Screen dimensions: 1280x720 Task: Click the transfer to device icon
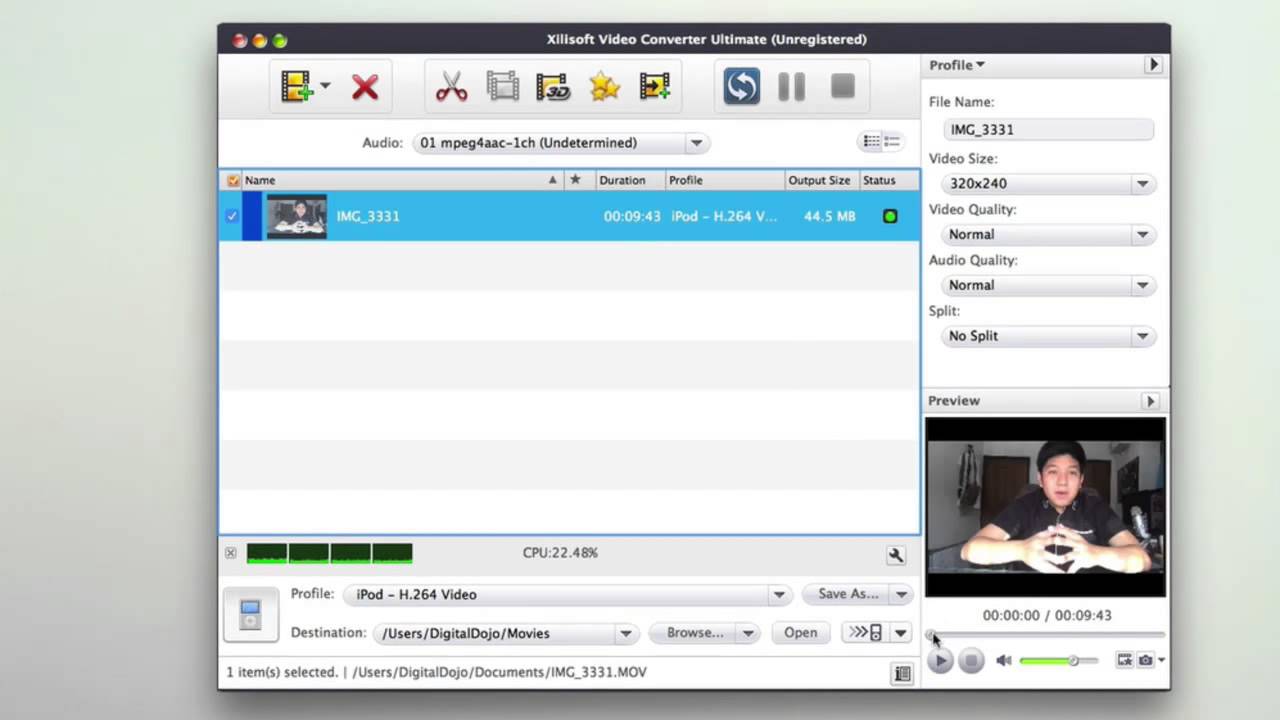pos(866,633)
